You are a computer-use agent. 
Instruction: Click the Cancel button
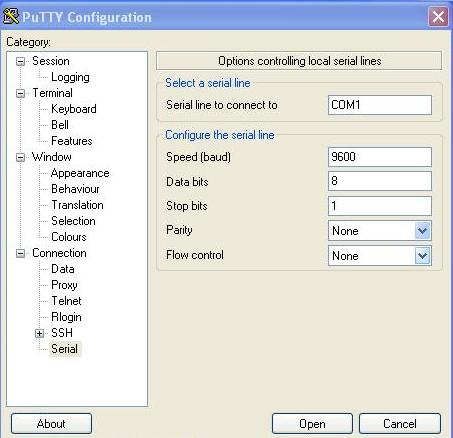coord(400,424)
